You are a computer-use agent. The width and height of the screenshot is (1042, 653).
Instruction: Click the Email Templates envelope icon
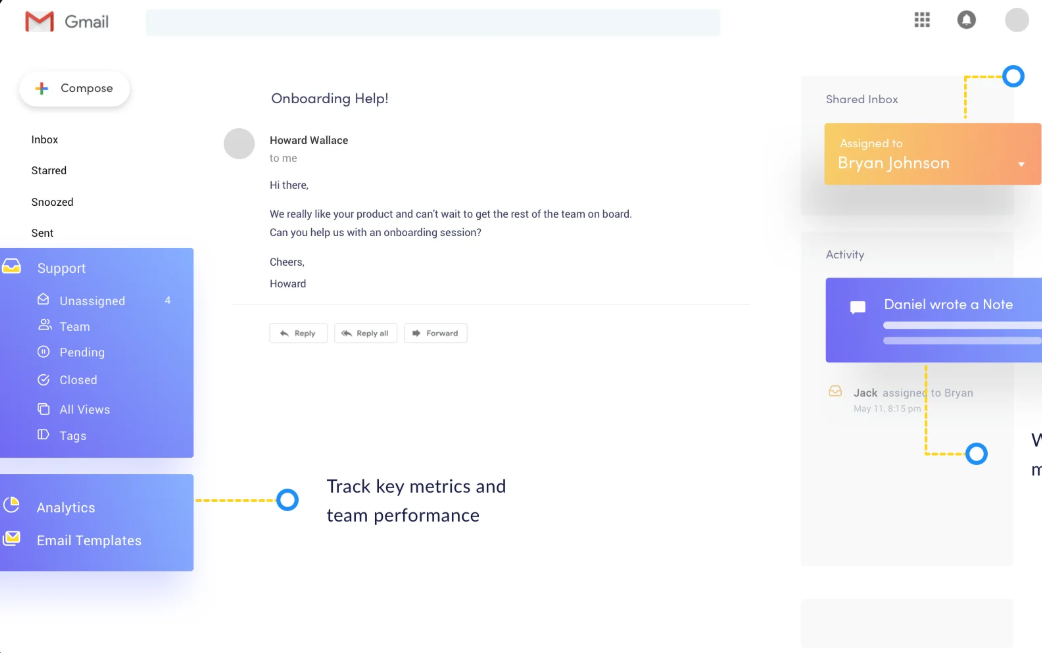coord(12,538)
